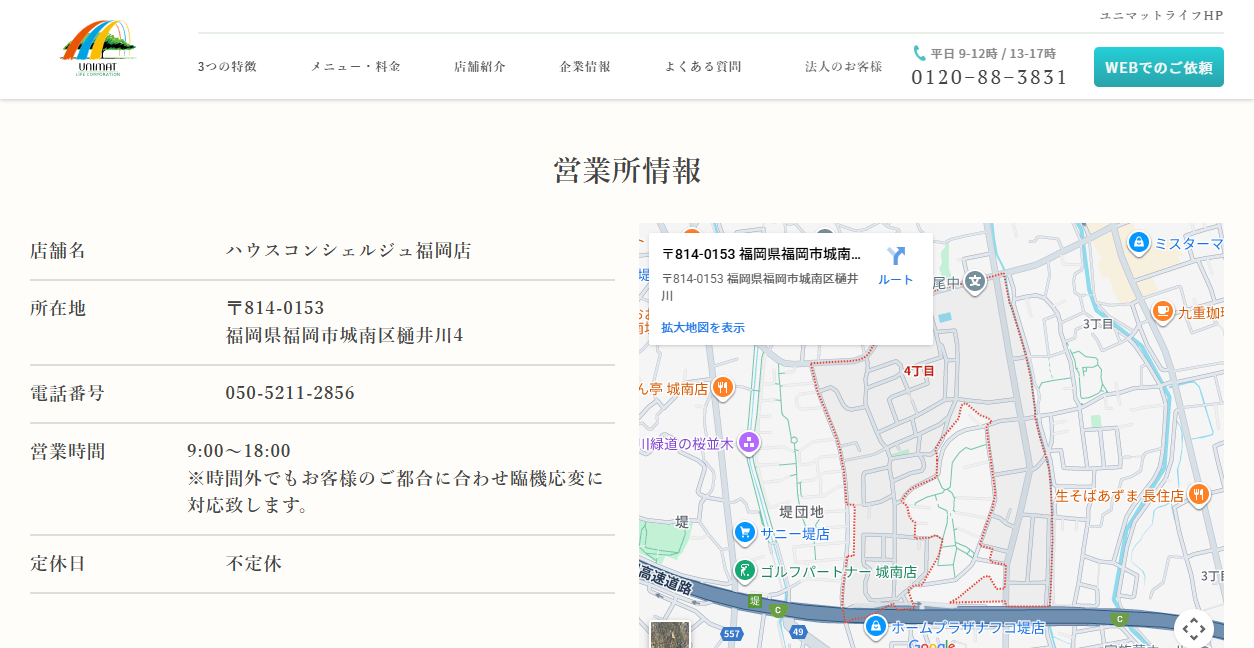This screenshot has height=648, width=1254.
Task: Click the 九重珈琲 coffee cup marker
Action: pyautogui.click(x=1161, y=312)
